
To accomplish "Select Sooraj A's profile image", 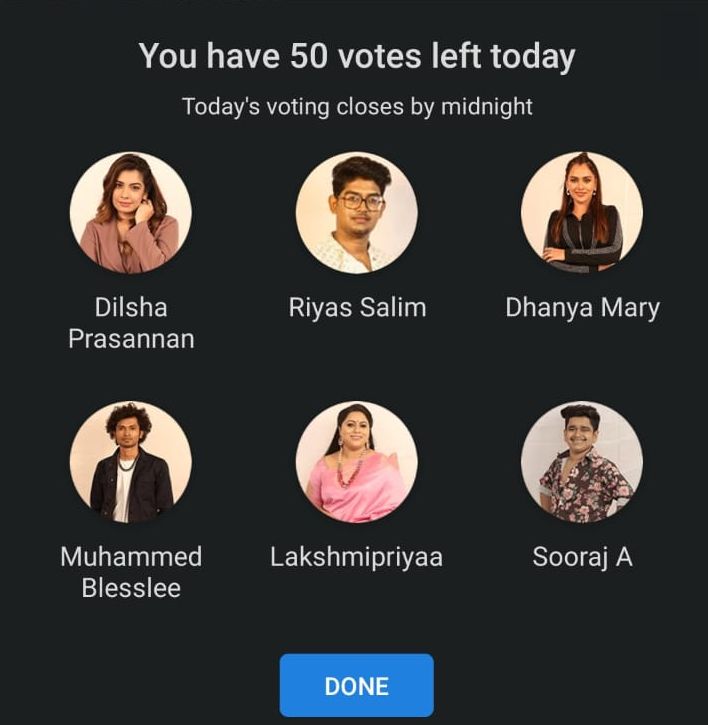I will (582, 462).
